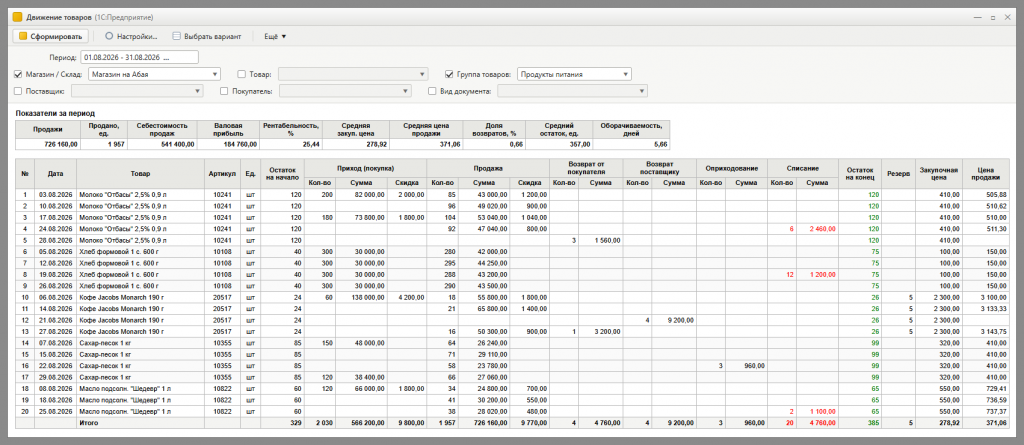Click the Выбрать вариант list icon
The height and width of the screenshot is (445, 1024).
pyautogui.click(x=176, y=37)
